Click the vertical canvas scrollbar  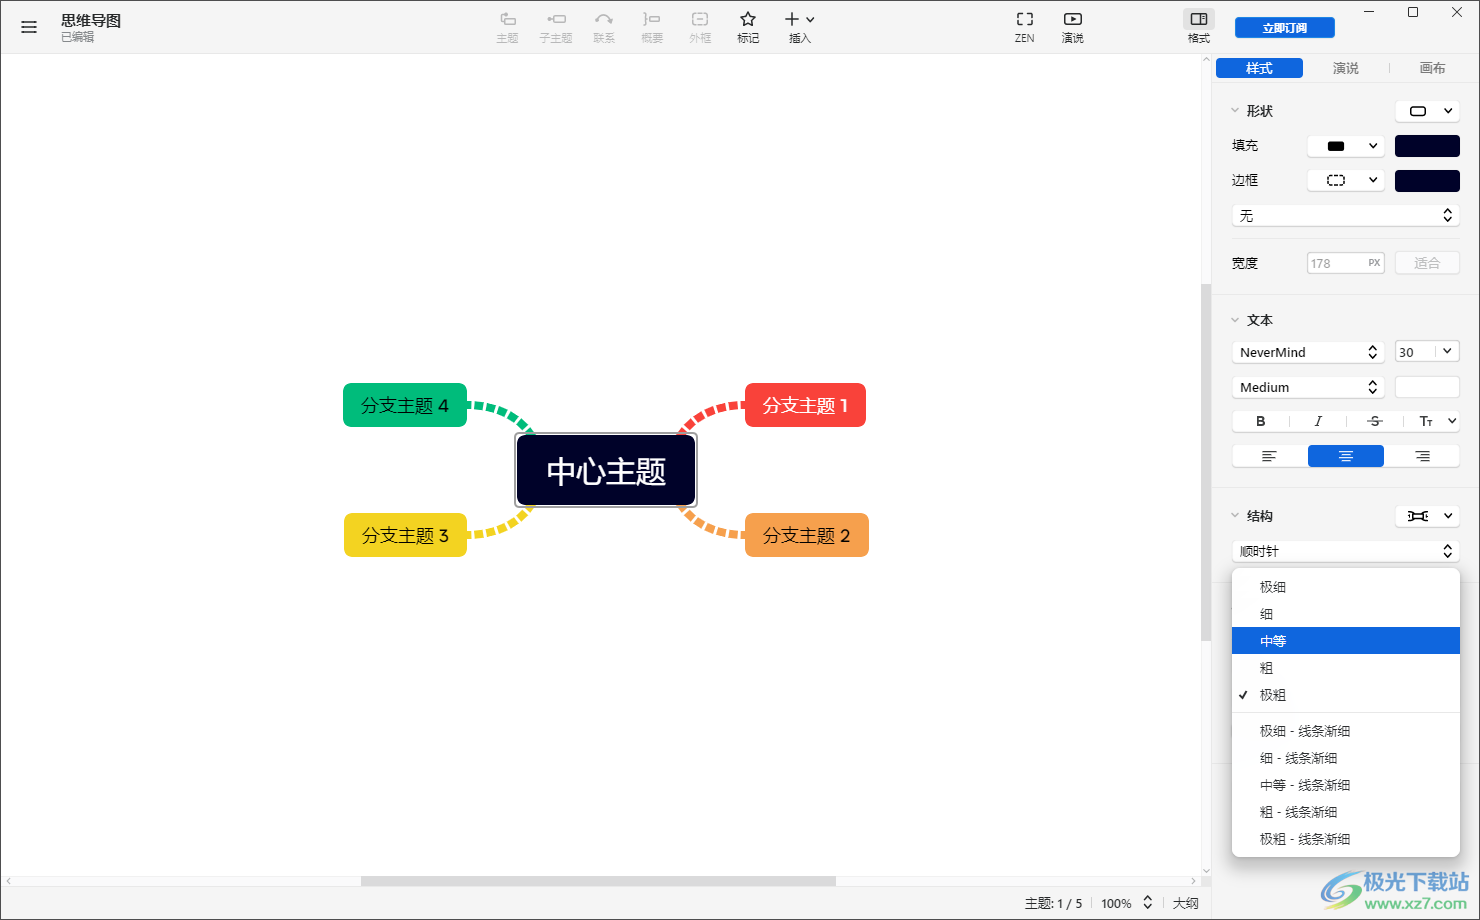(x=1206, y=463)
